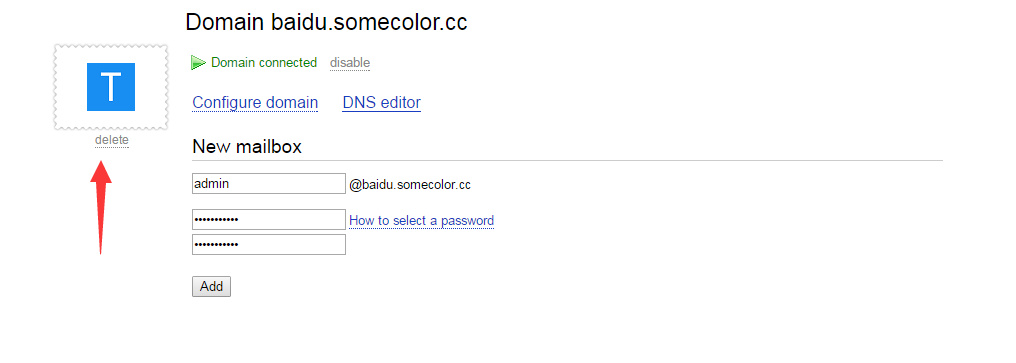Click the horizontal divider under New mailbox
Viewport: 1016px width, 363px height.
click(x=568, y=160)
